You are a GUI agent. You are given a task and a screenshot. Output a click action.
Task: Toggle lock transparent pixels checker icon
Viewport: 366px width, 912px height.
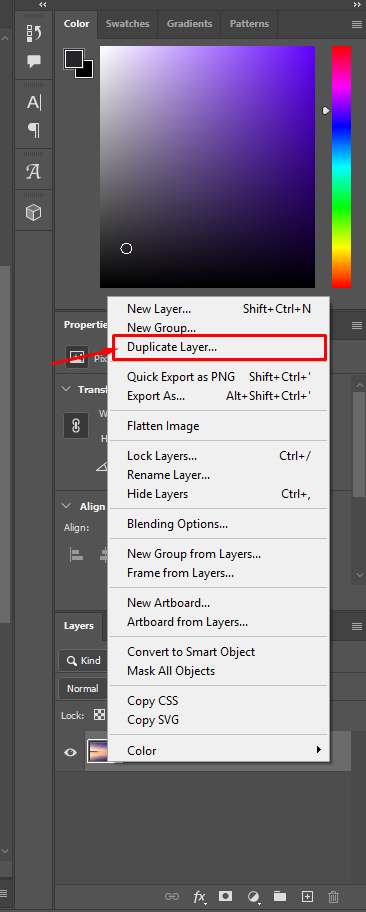pos(100,715)
